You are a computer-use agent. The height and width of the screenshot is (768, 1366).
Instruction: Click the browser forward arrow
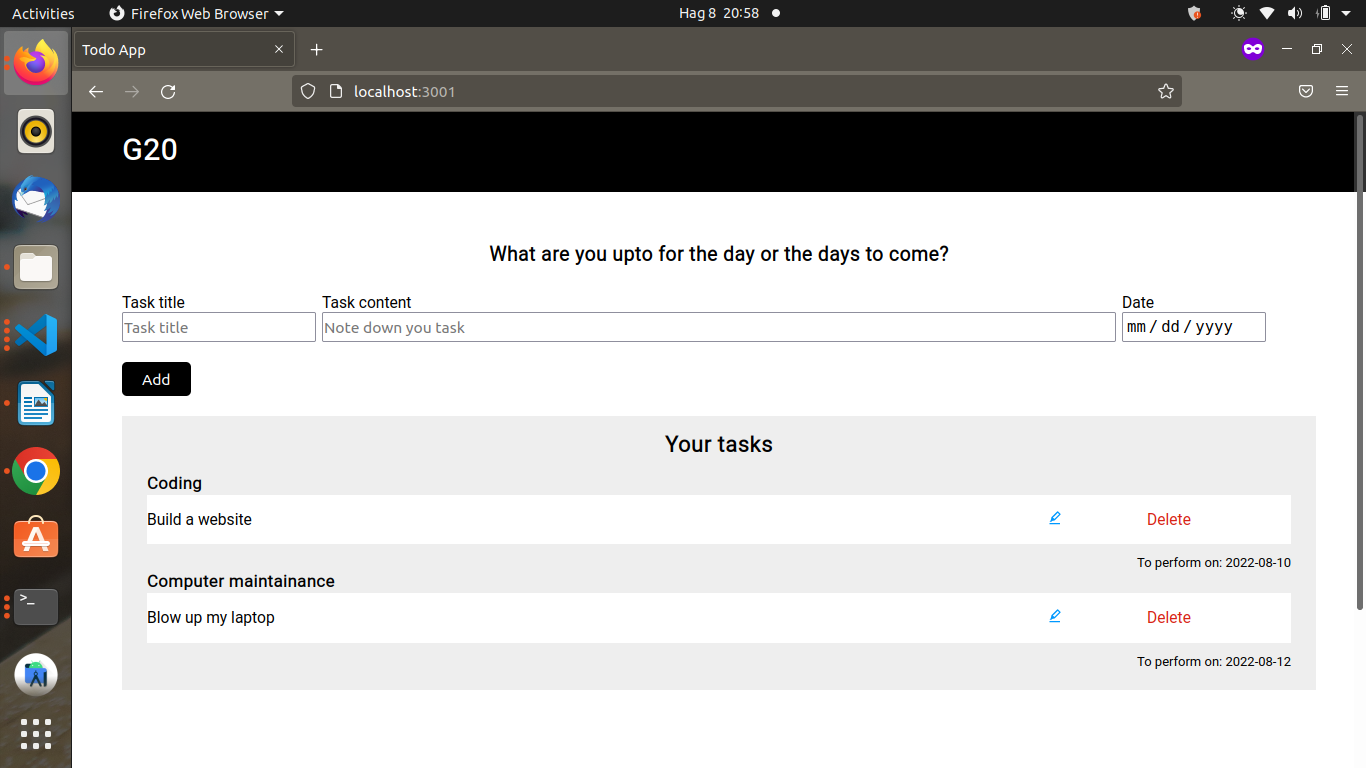[x=132, y=92]
